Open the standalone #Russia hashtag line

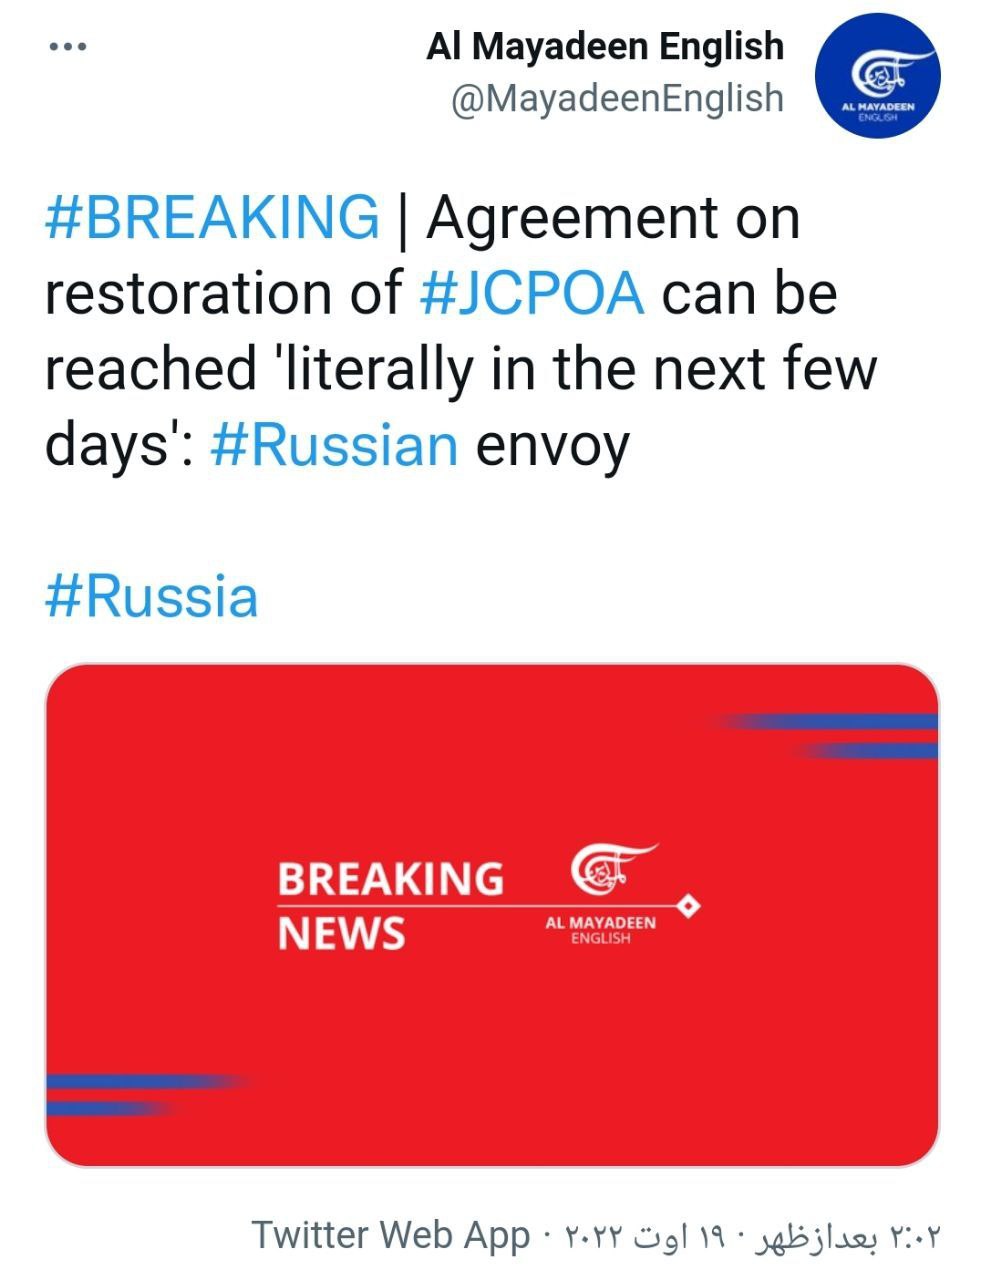point(152,596)
